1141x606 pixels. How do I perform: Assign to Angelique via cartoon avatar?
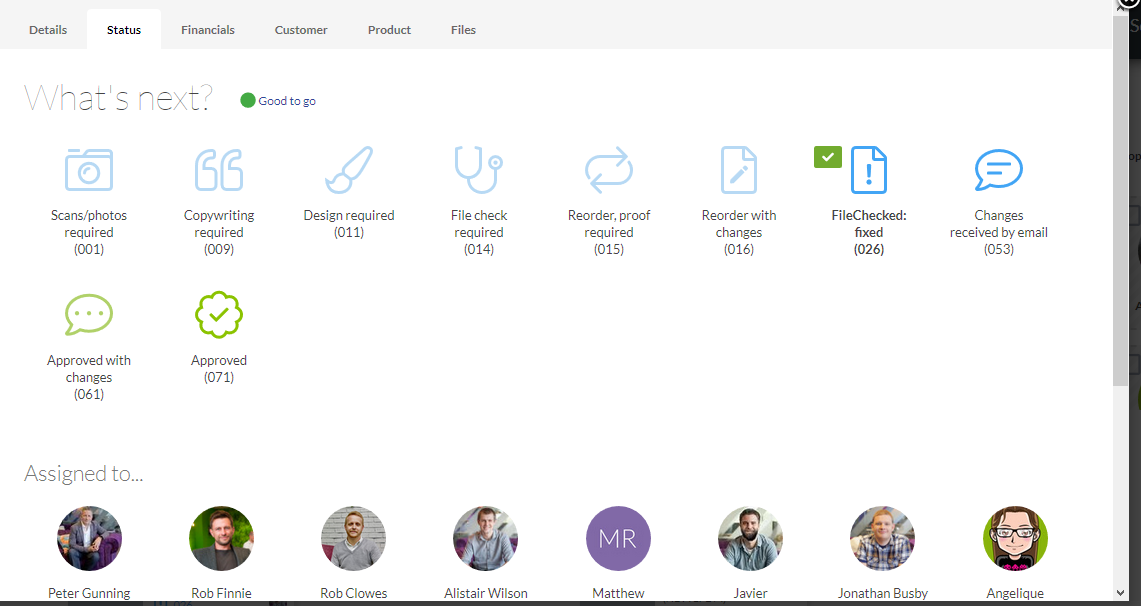click(x=1015, y=538)
